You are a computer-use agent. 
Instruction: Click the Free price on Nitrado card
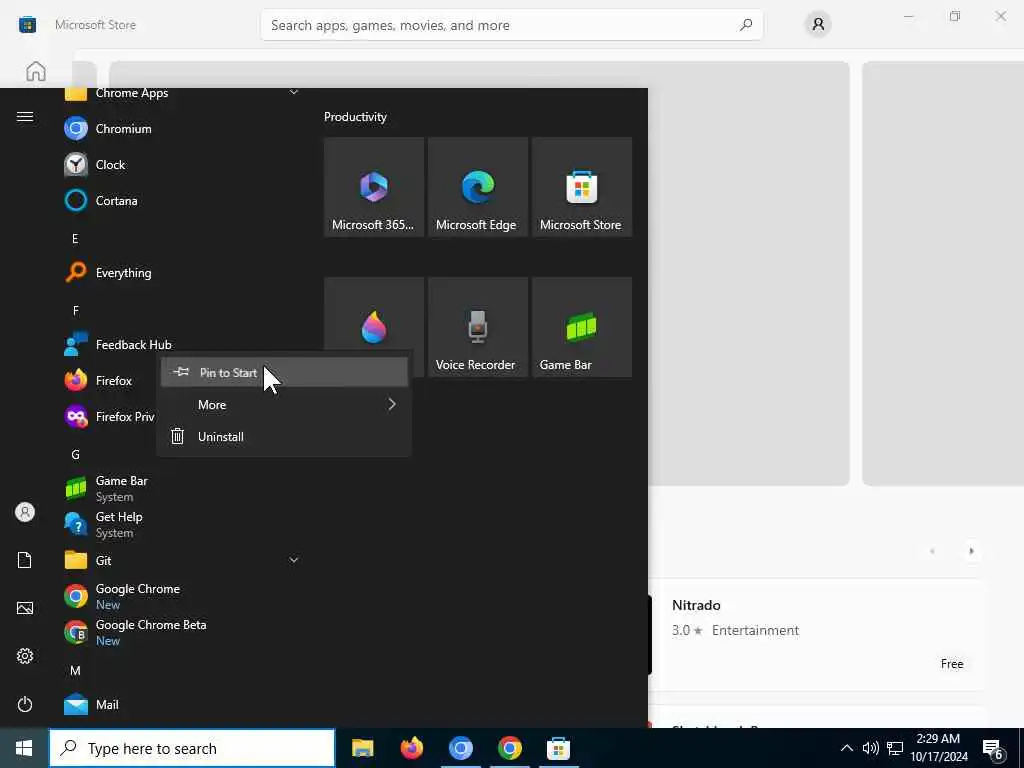point(952,664)
